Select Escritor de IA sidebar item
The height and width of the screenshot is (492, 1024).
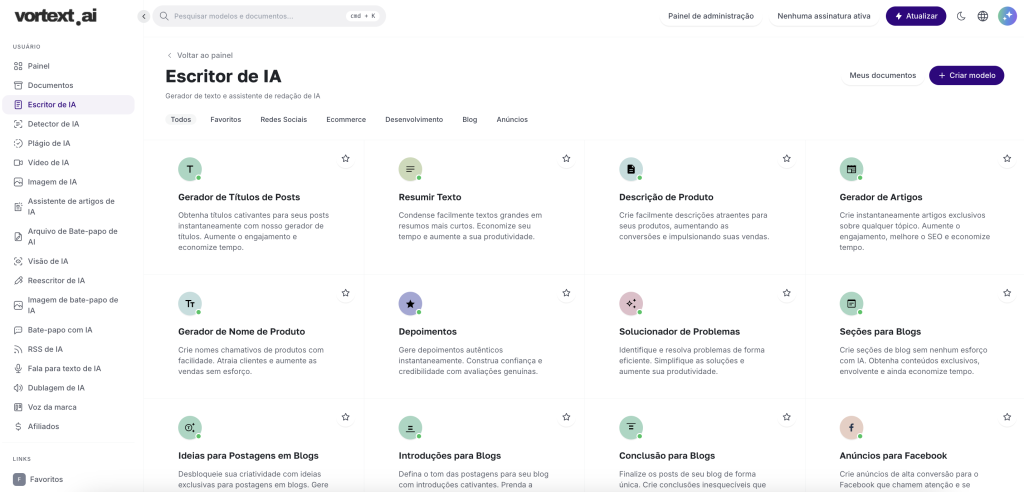(x=68, y=105)
